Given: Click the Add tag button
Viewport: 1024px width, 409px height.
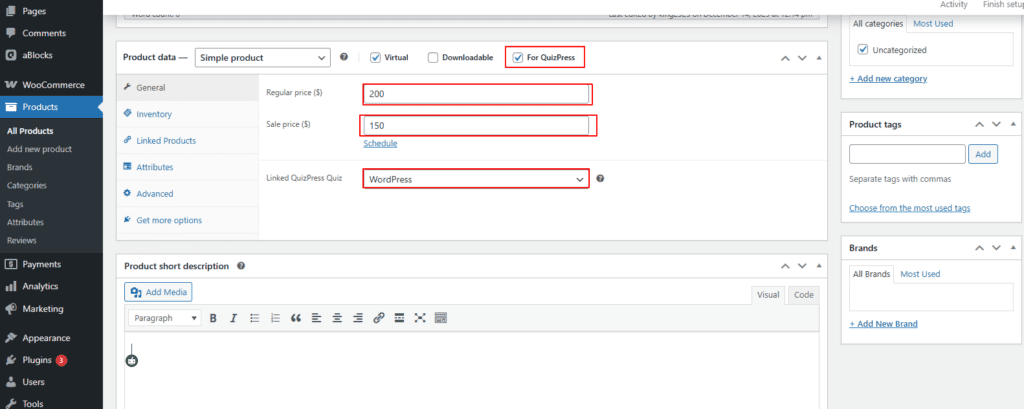Looking at the screenshot, I should click(983, 154).
